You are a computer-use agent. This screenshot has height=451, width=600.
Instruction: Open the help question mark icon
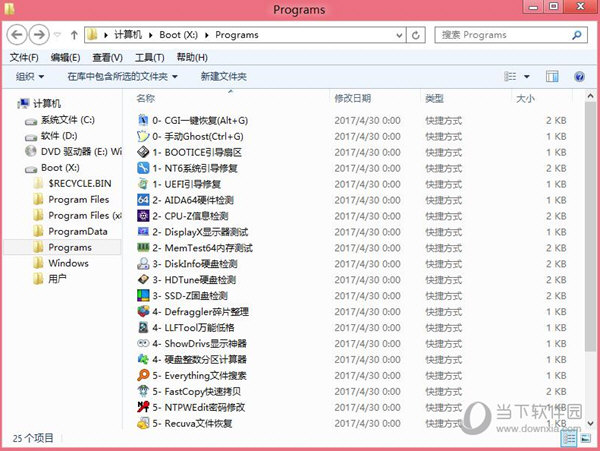click(x=579, y=77)
